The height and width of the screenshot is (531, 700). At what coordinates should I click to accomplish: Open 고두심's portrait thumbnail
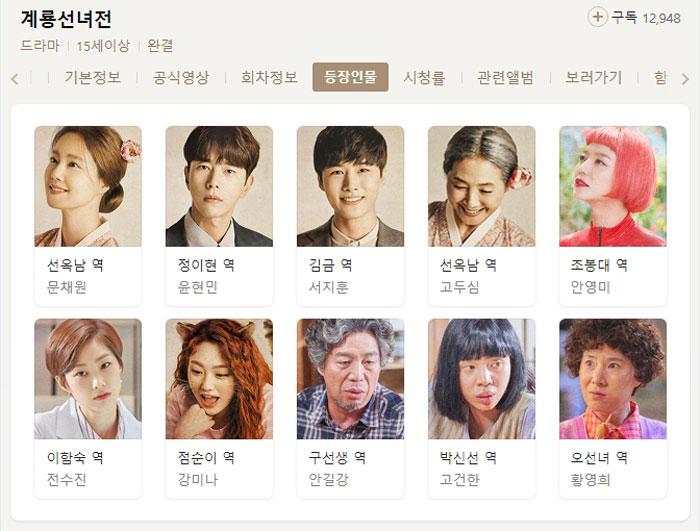(x=482, y=186)
